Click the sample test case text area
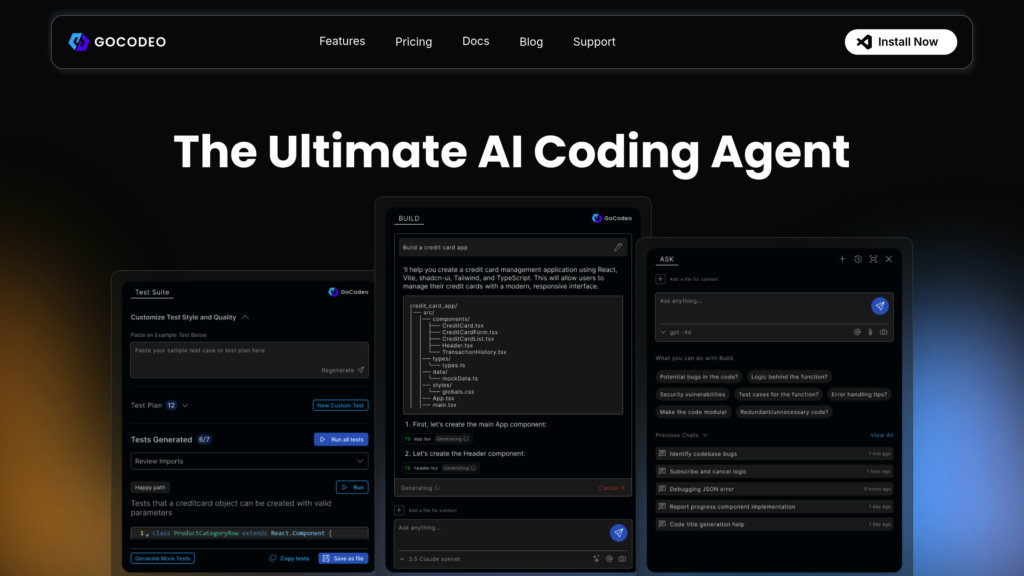This screenshot has width=1024, height=576. tap(249, 360)
